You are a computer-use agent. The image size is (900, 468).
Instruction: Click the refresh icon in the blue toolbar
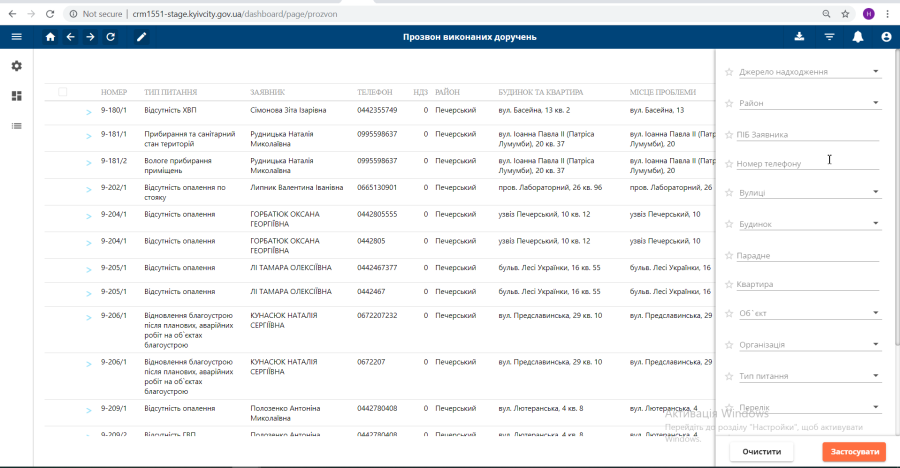coord(110,37)
